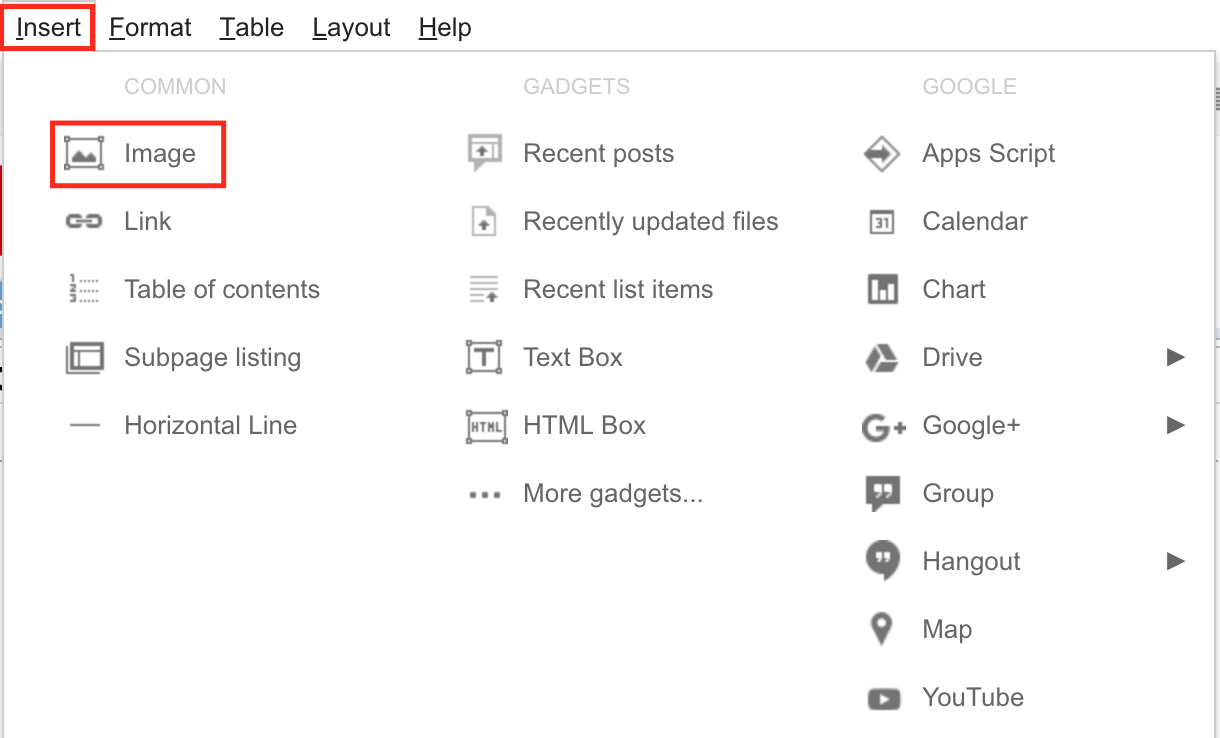This screenshot has height=738, width=1220.
Task: Click the Text Box icon
Action: 484,357
